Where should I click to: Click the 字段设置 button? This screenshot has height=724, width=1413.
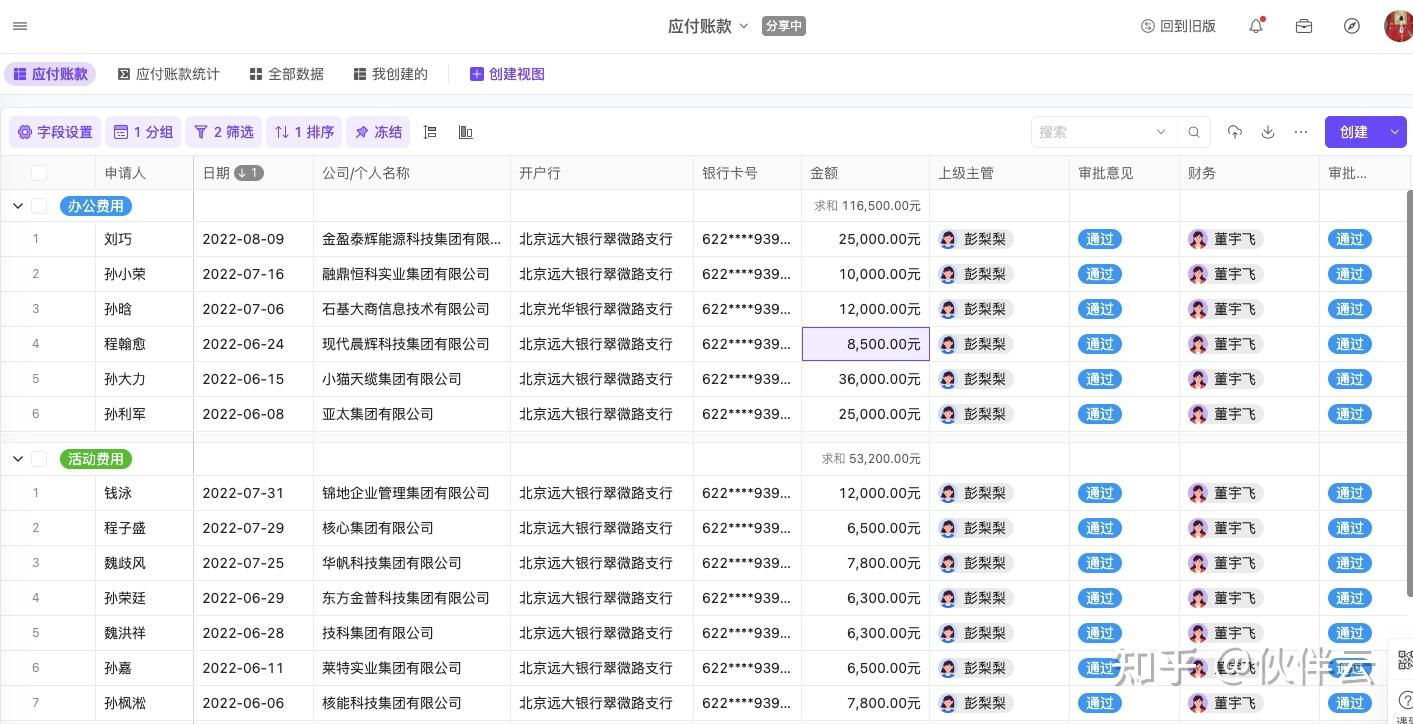point(55,132)
